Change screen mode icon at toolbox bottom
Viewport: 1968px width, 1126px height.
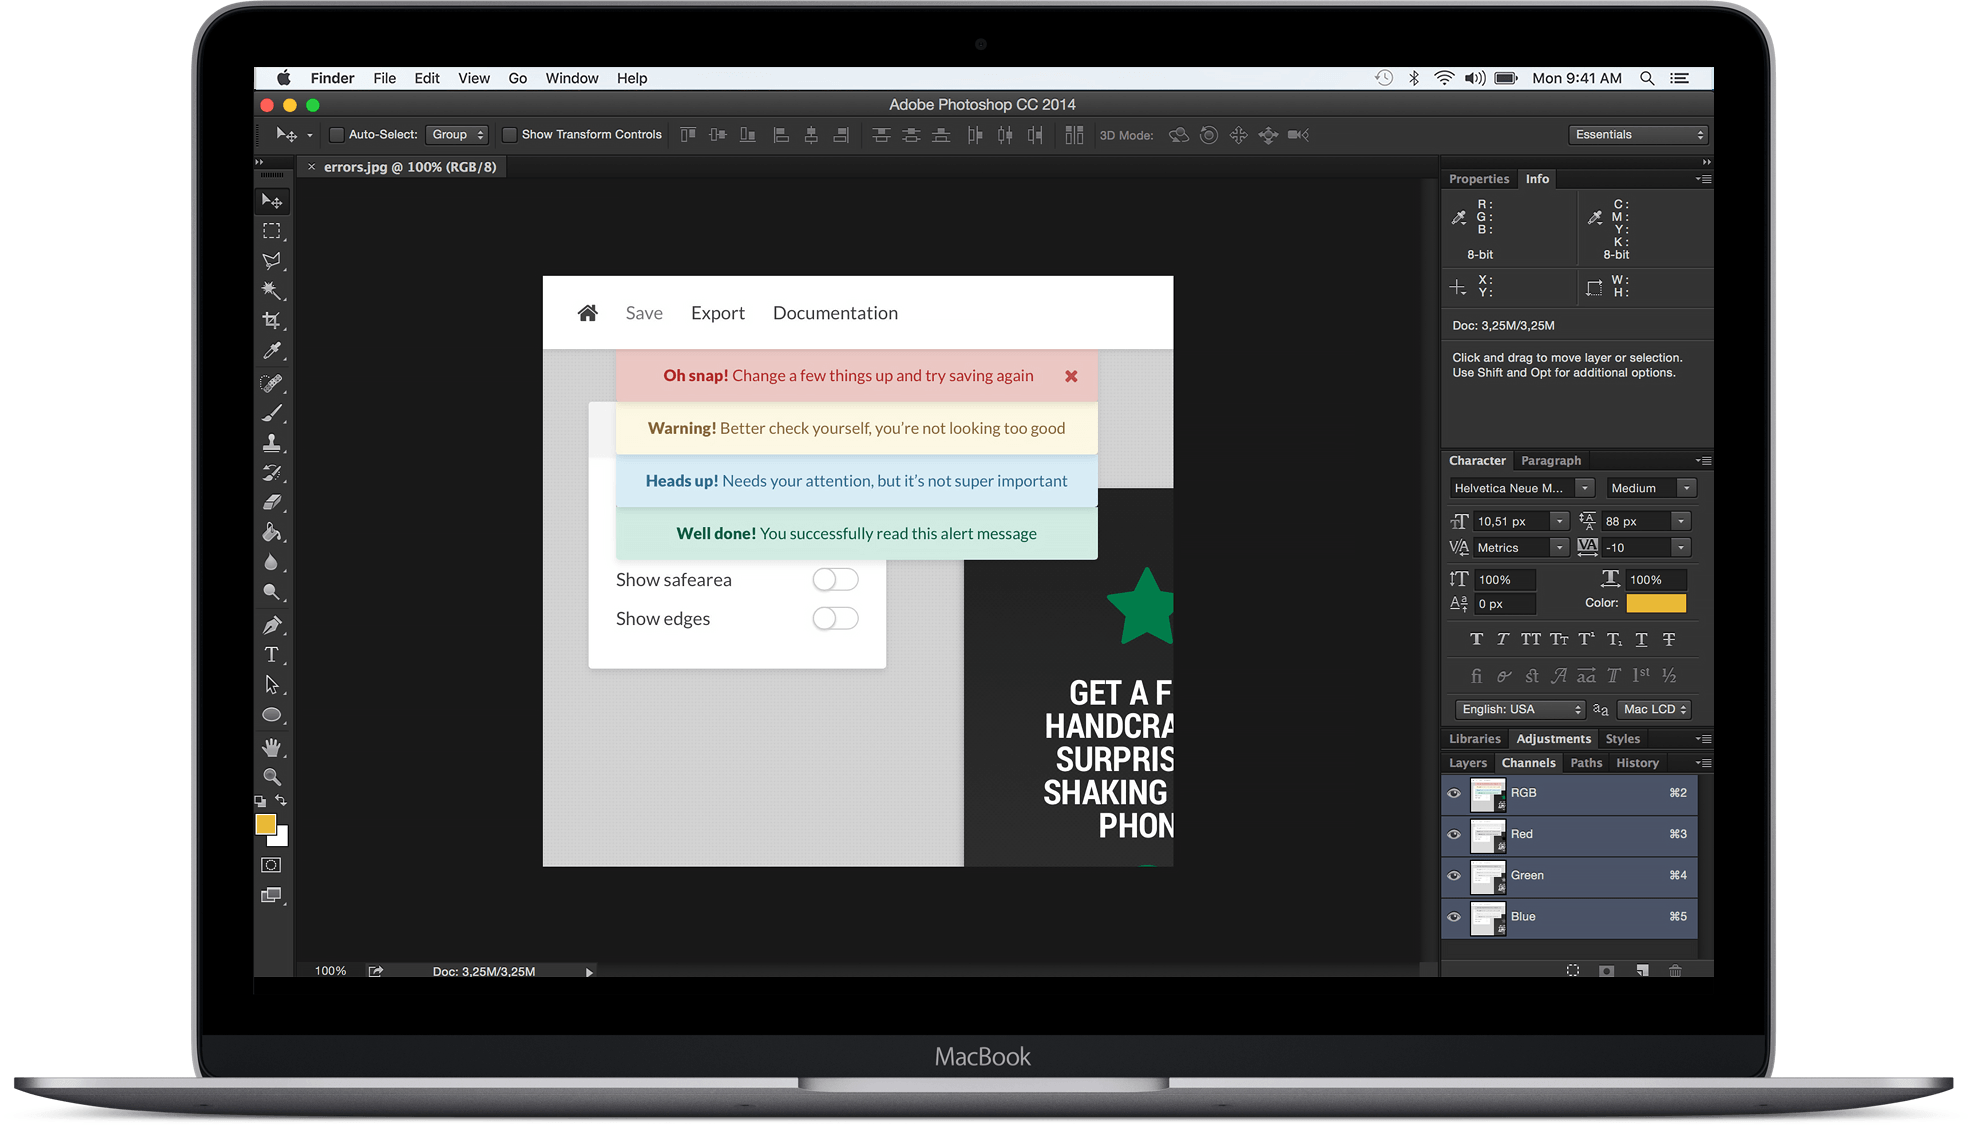coord(272,895)
